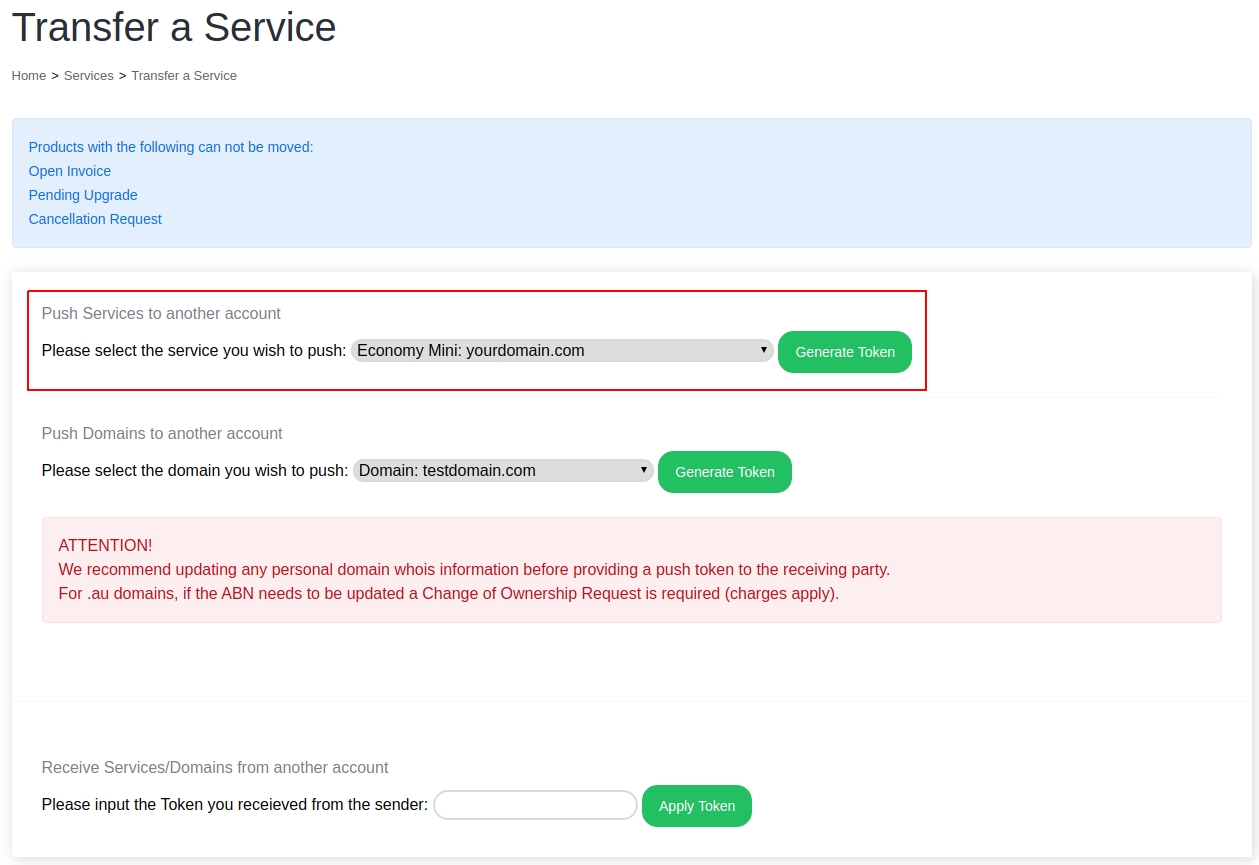
Task: Click the 'select the service you wish to push' label
Action: coord(194,351)
